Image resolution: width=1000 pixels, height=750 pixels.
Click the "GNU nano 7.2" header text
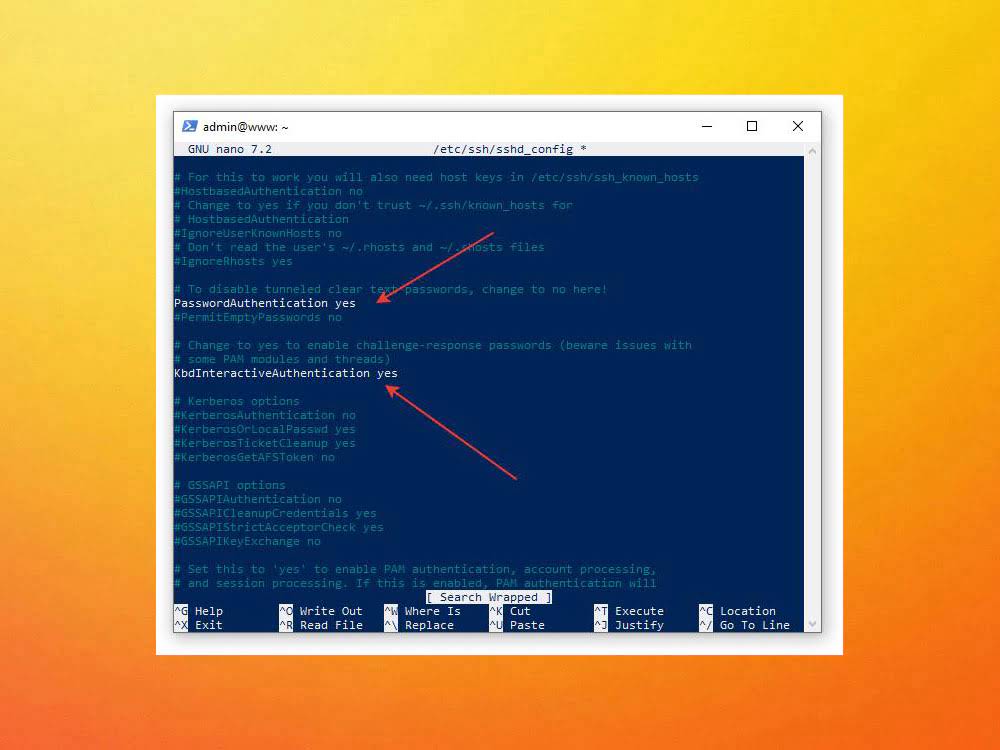click(230, 149)
